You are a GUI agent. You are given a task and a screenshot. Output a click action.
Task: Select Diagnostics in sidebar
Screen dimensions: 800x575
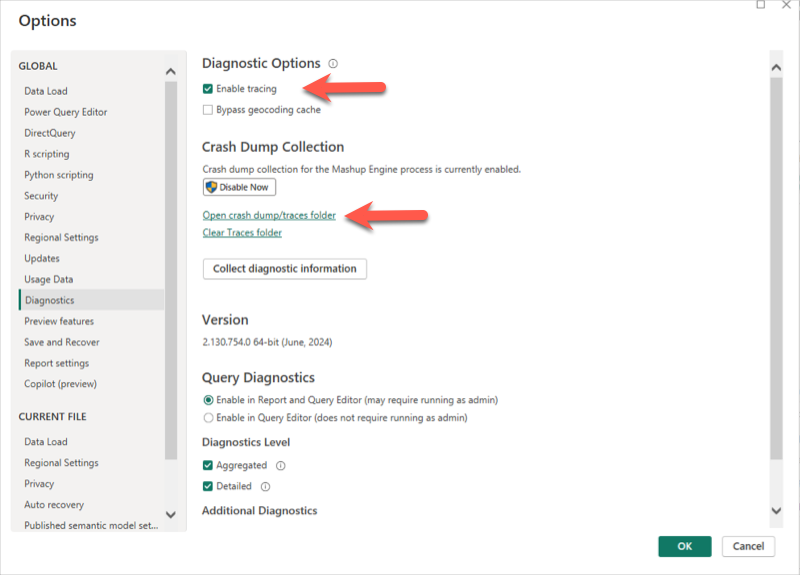click(x=92, y=300)
